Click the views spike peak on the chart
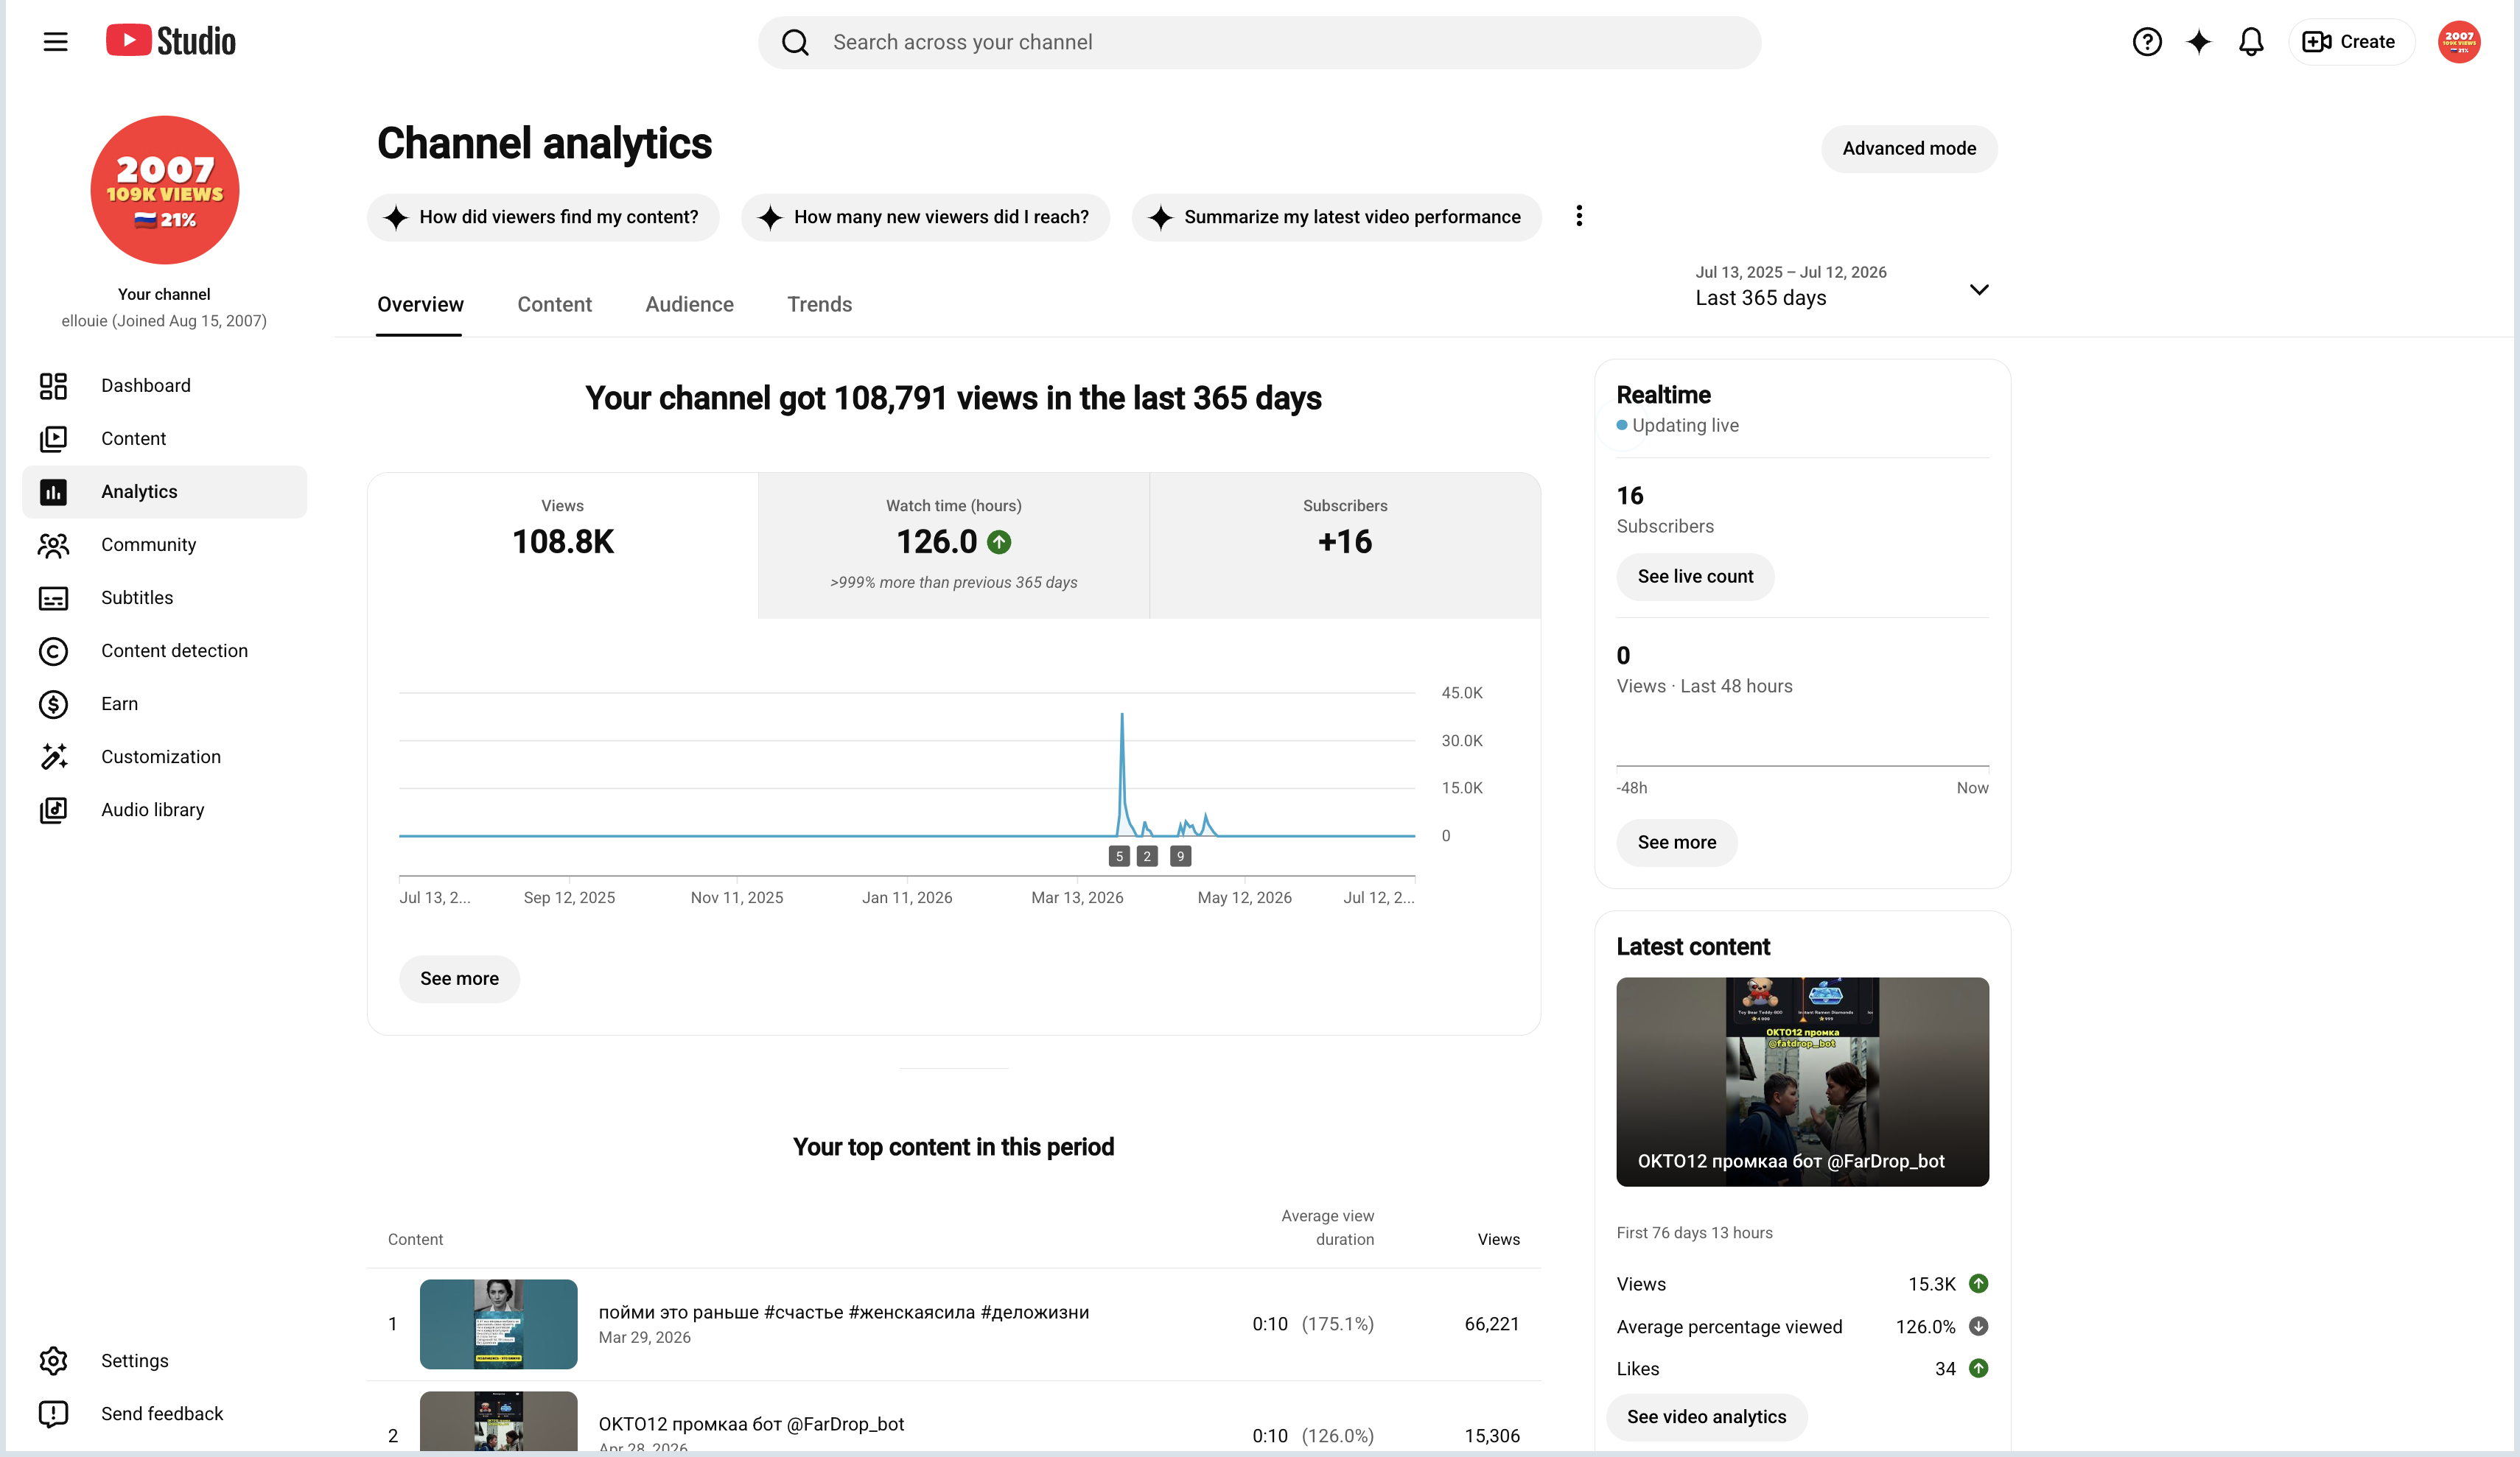The width and height of the screenshot is (2520, 1457). pyautogui.click(x=1122, y=714)
